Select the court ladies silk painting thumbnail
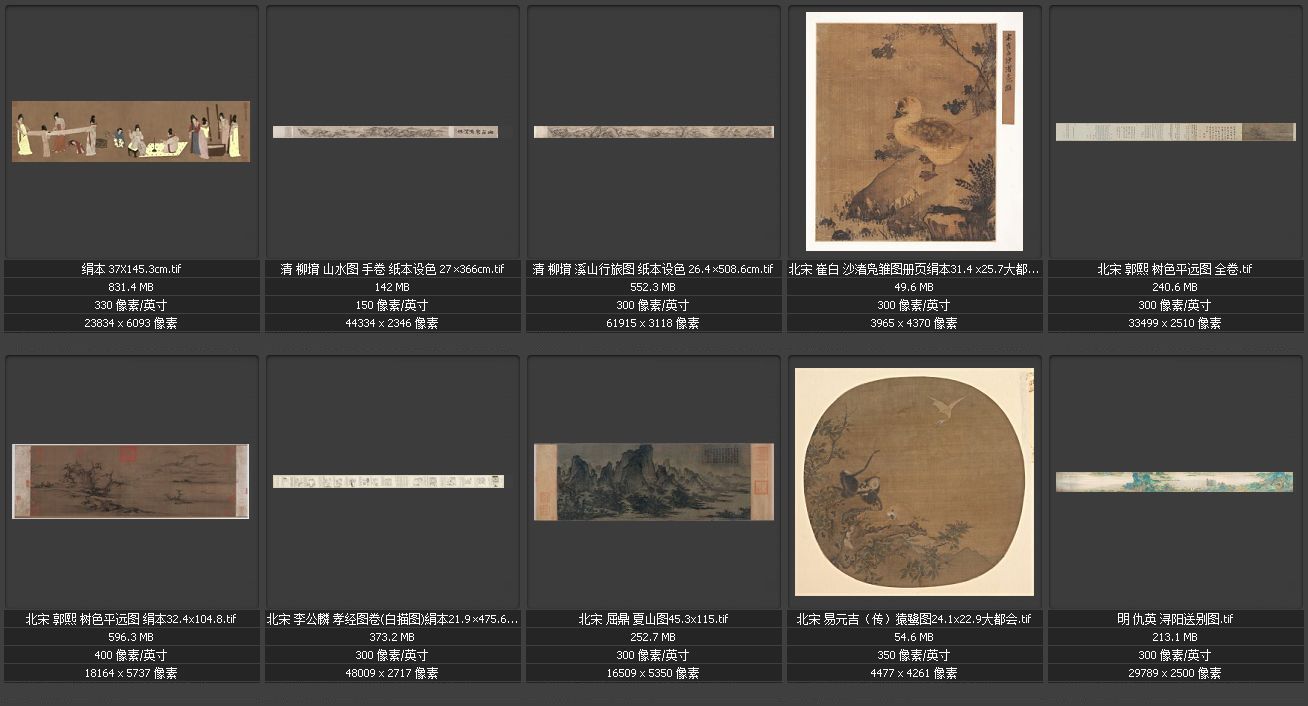The image size is (1308, 706). pos(131,131)
